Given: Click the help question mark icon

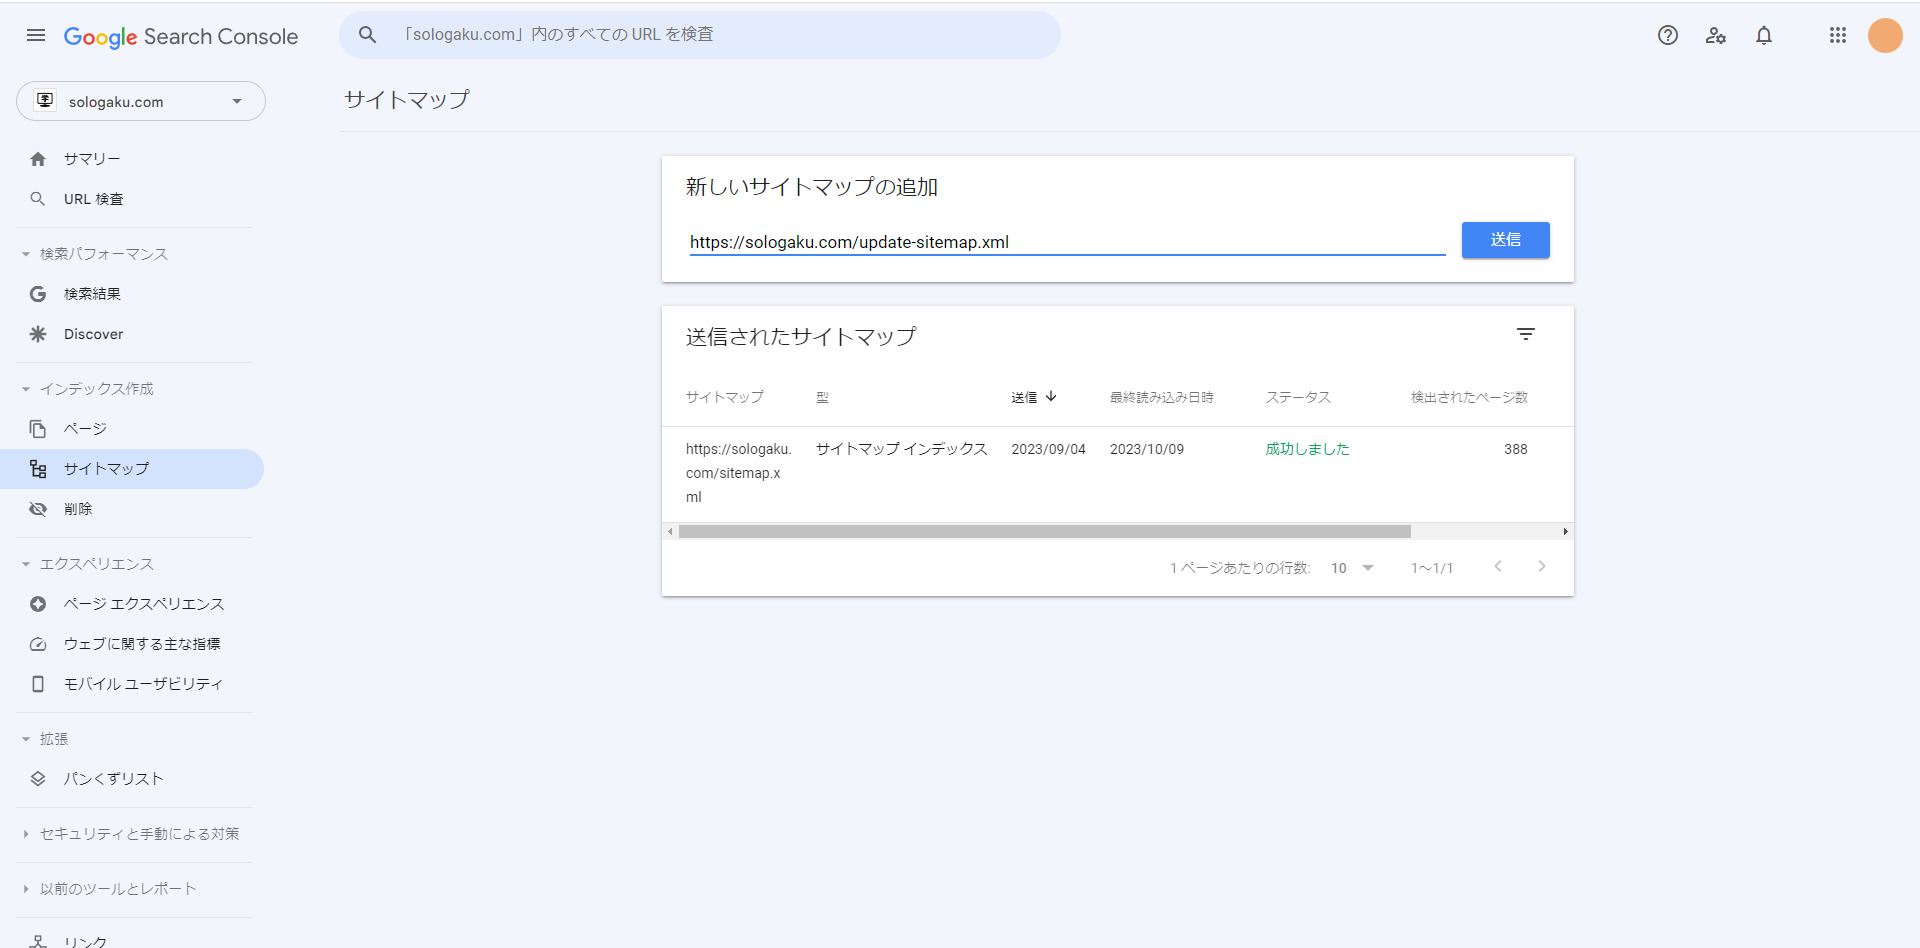Looking at the screenshot, I should click(1667, 36).
